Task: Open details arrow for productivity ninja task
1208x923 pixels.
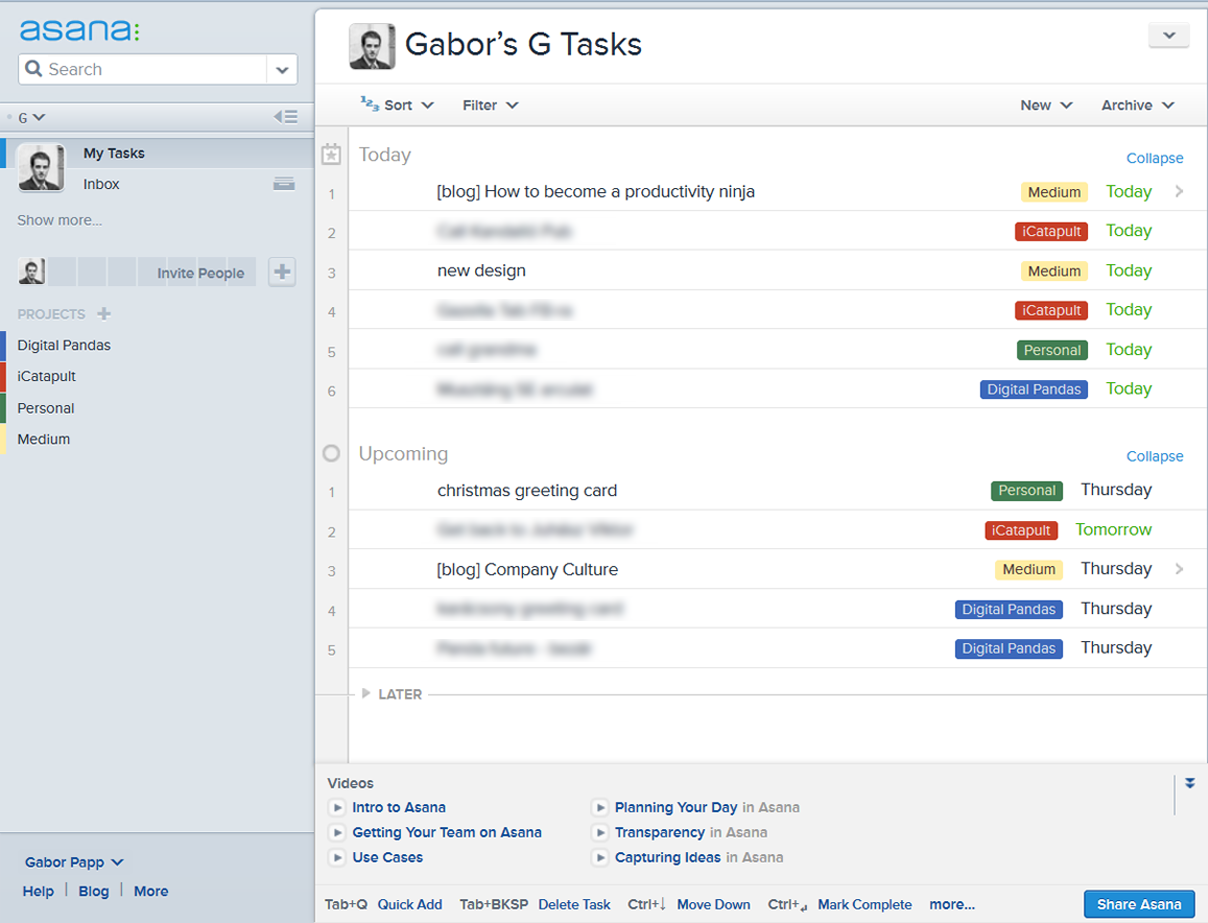Action: tap(1179, 191)
